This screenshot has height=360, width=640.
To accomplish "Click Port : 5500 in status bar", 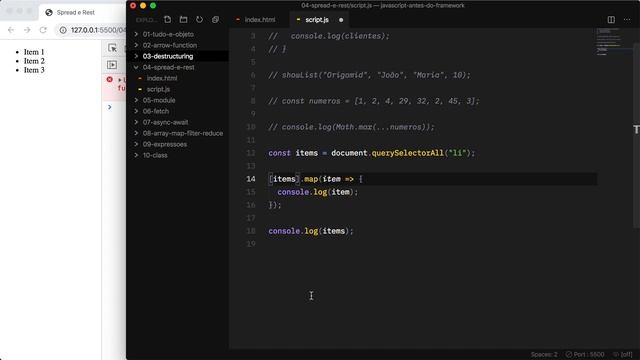I will tap(584, 354).
